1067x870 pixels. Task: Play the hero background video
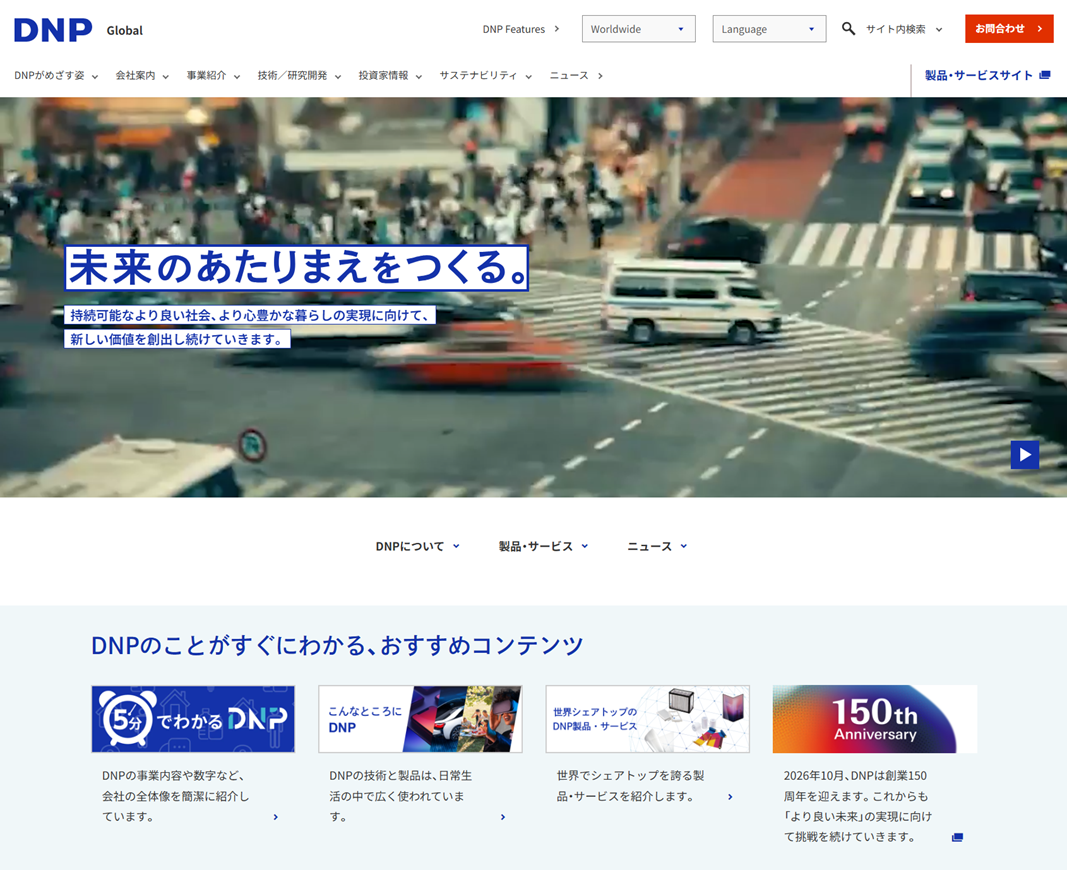[1024, 455]
